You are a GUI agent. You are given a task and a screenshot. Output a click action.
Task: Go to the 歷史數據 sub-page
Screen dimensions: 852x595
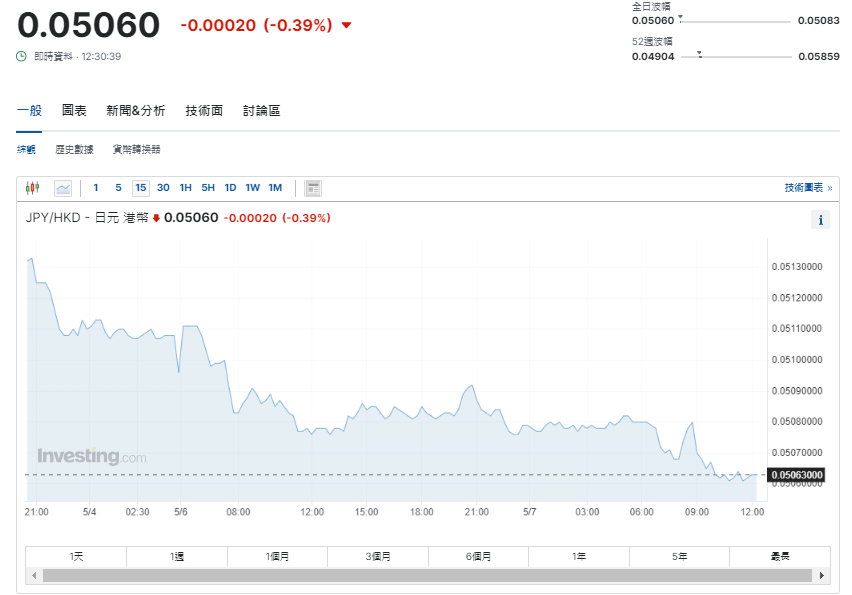(x=74, y=149)
